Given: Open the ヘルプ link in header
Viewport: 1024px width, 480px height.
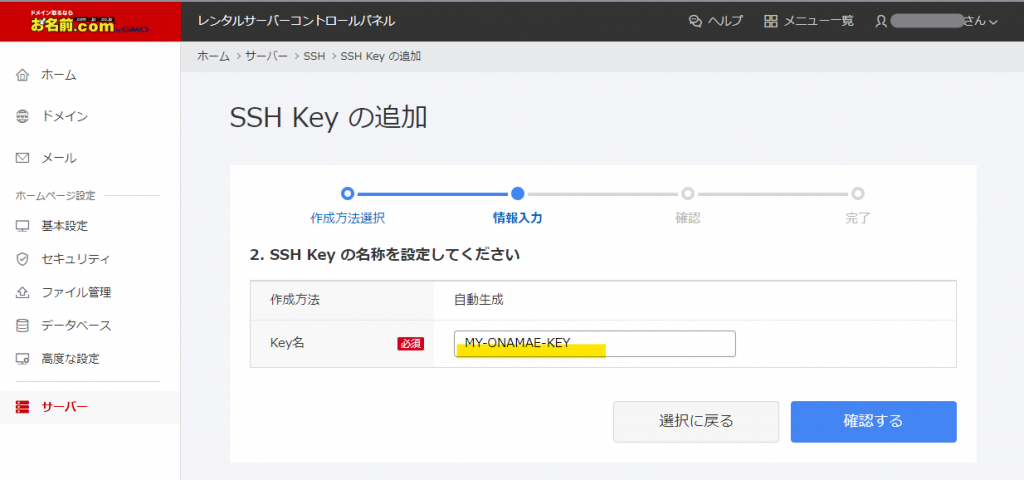Looking at the screenshot, I should 716,21.
